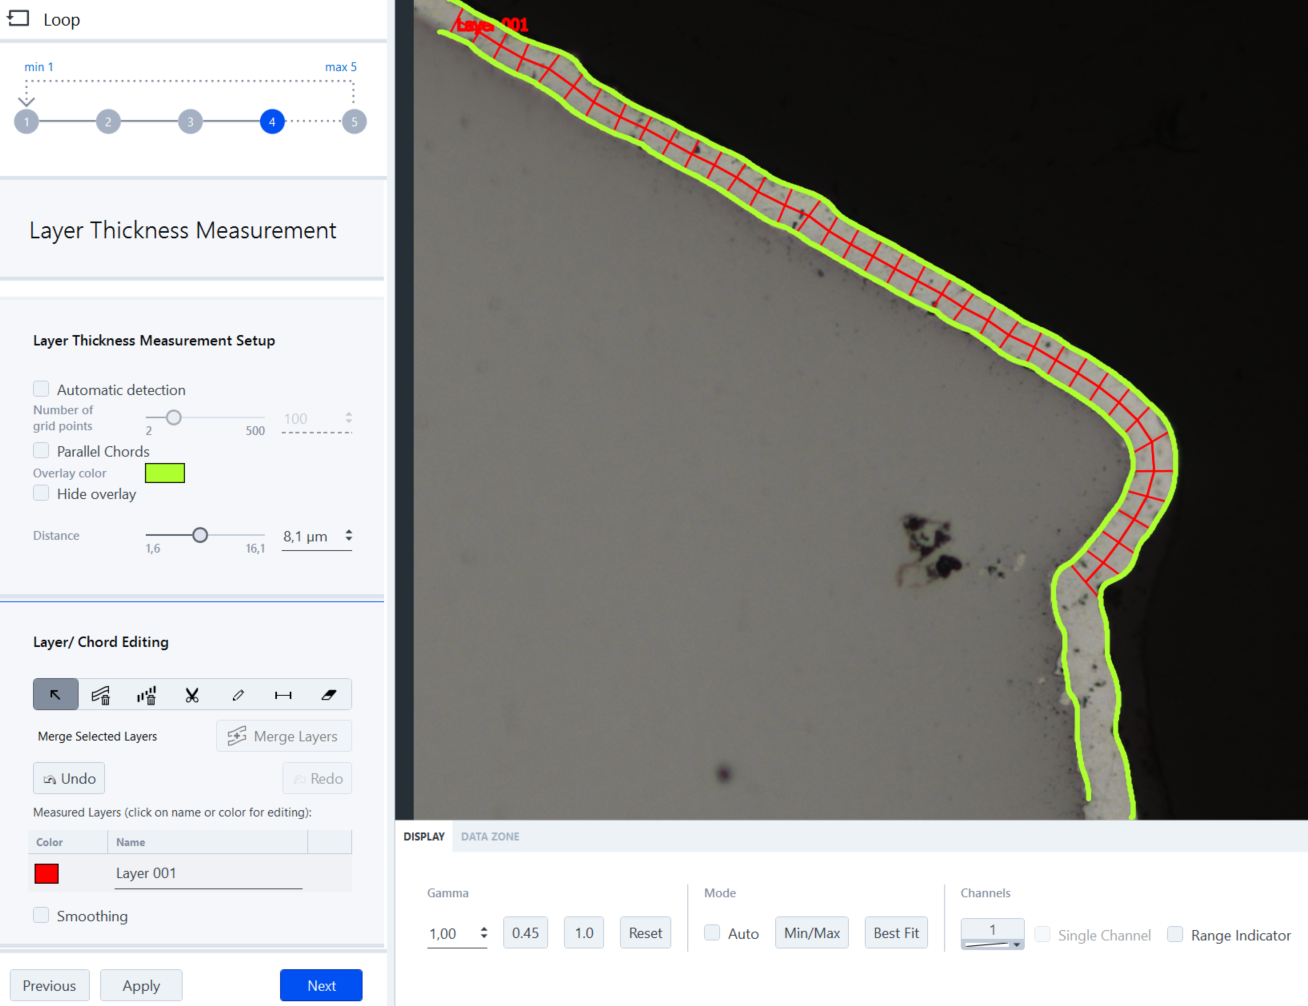
Task: Select the scissors cut tool
Action: (x=192, y=695)
